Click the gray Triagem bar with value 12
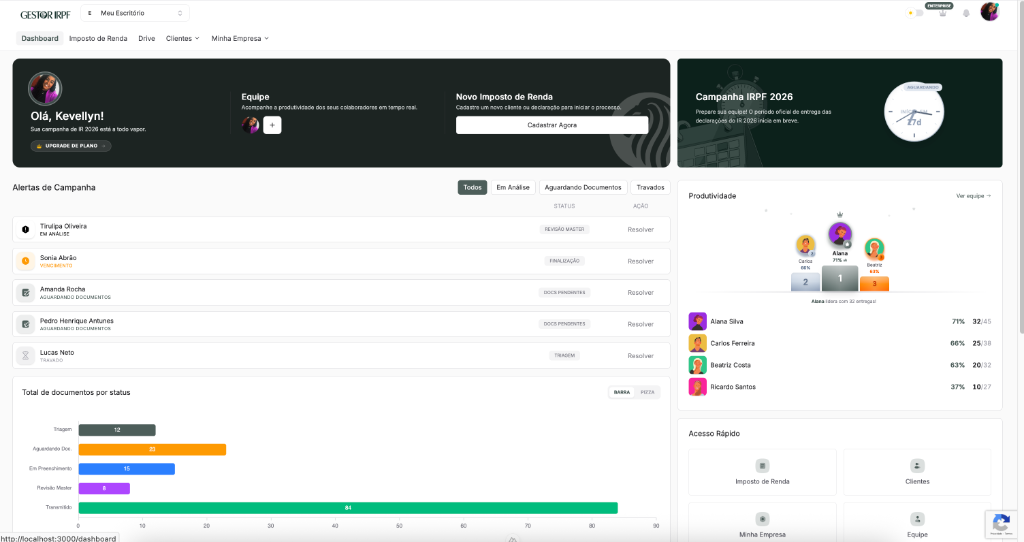Image resolution: width=1024 pixels, height=542 pixels. (117, 430)
